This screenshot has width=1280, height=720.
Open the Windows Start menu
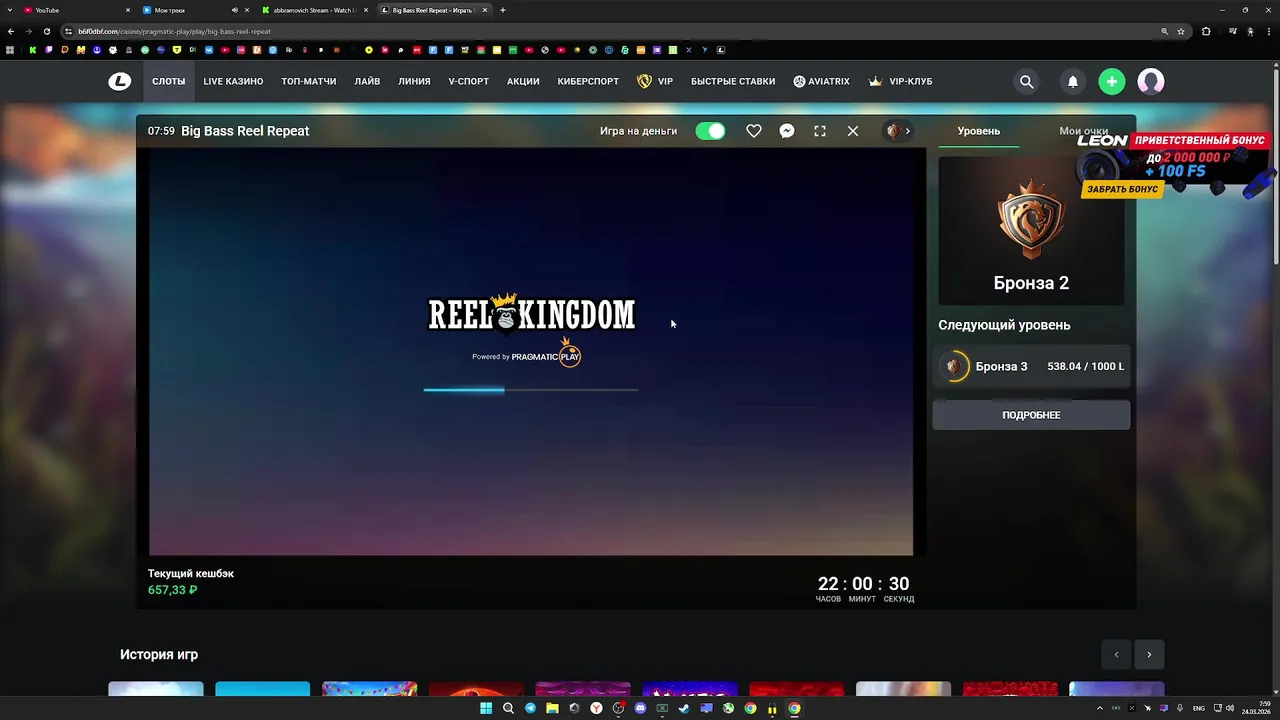coord(486,708)
